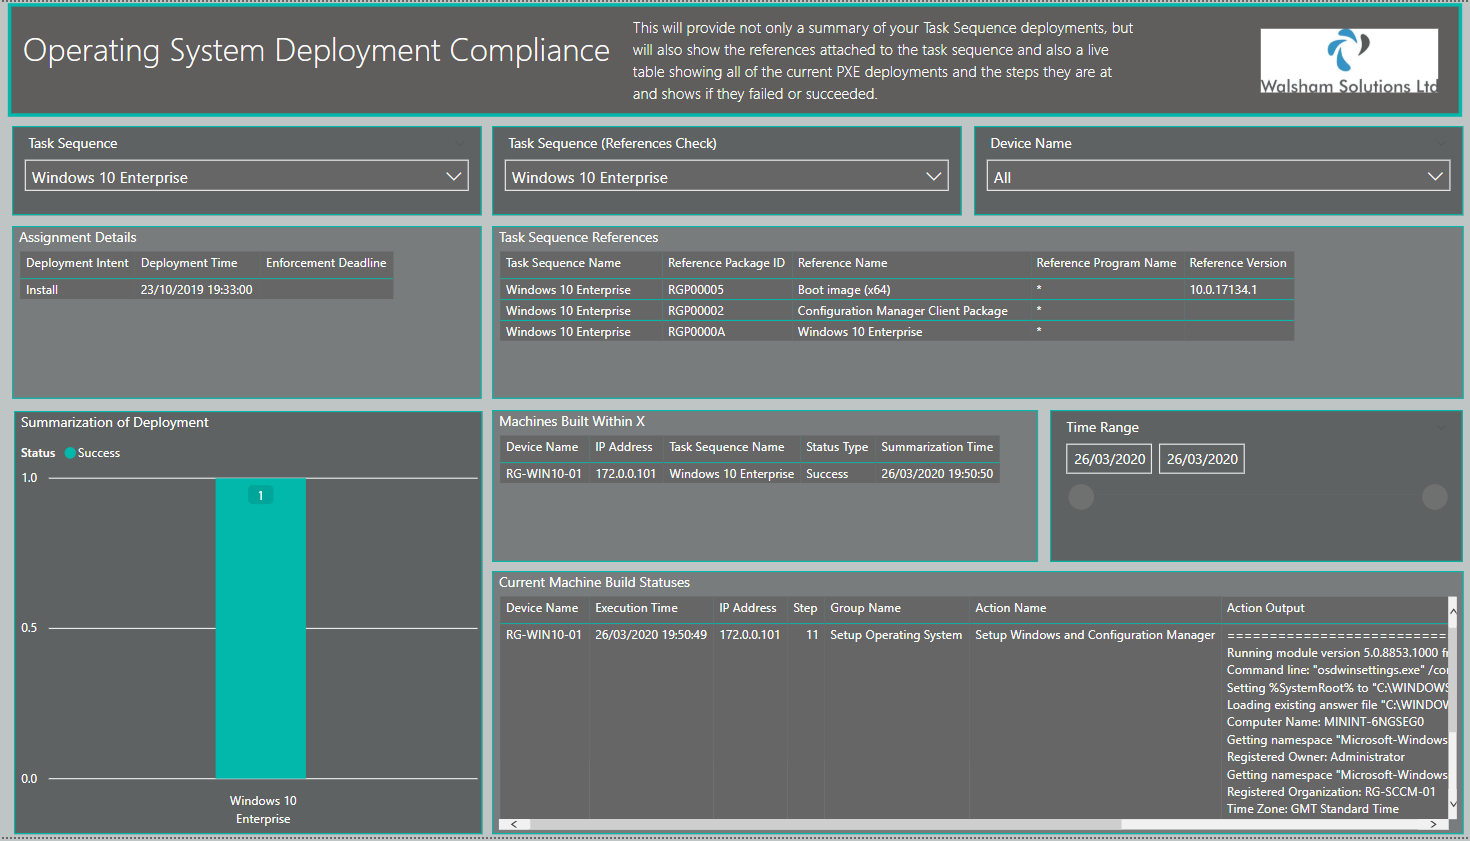Sort by Execution Time column header
This screenshot has width=1470, height=841.
click(636, 608)
